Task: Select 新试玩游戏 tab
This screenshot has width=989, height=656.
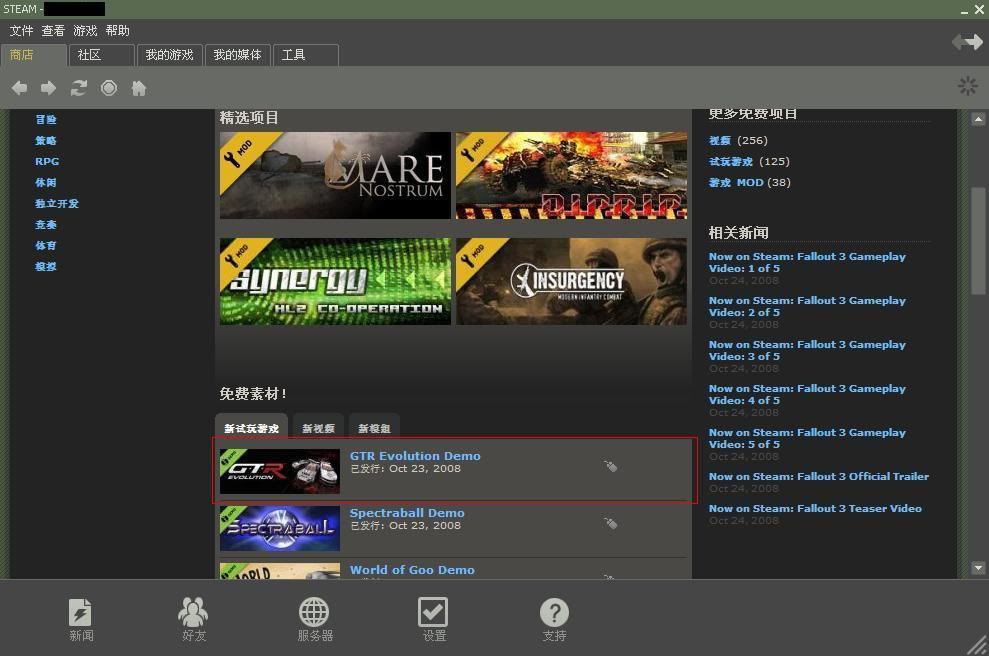Action: [252, 427]
